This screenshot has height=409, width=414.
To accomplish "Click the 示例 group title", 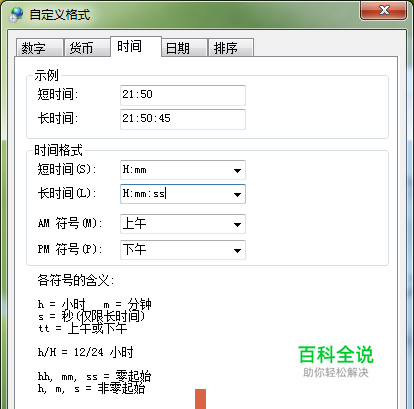I will click(46, 75).
